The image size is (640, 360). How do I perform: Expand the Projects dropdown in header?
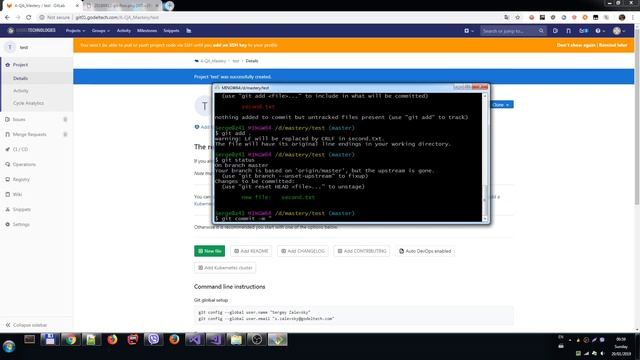[x=75, y=31]
